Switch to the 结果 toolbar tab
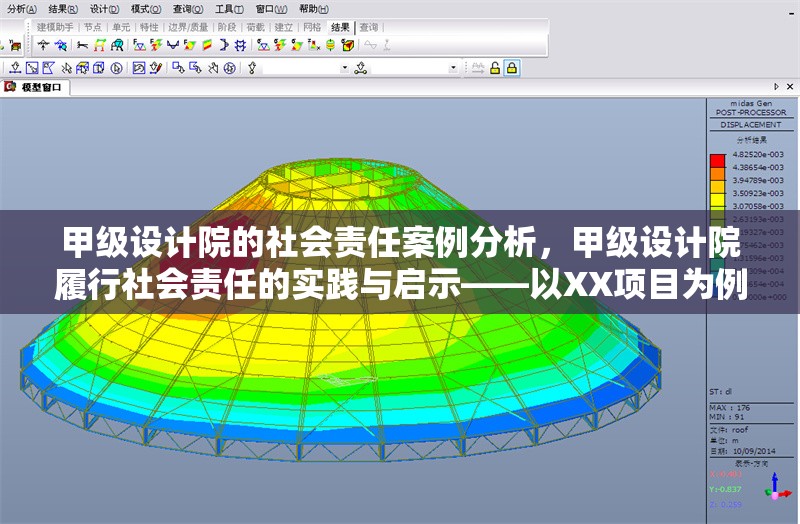Viewport: 800px width, 524px height. [340, 27]
